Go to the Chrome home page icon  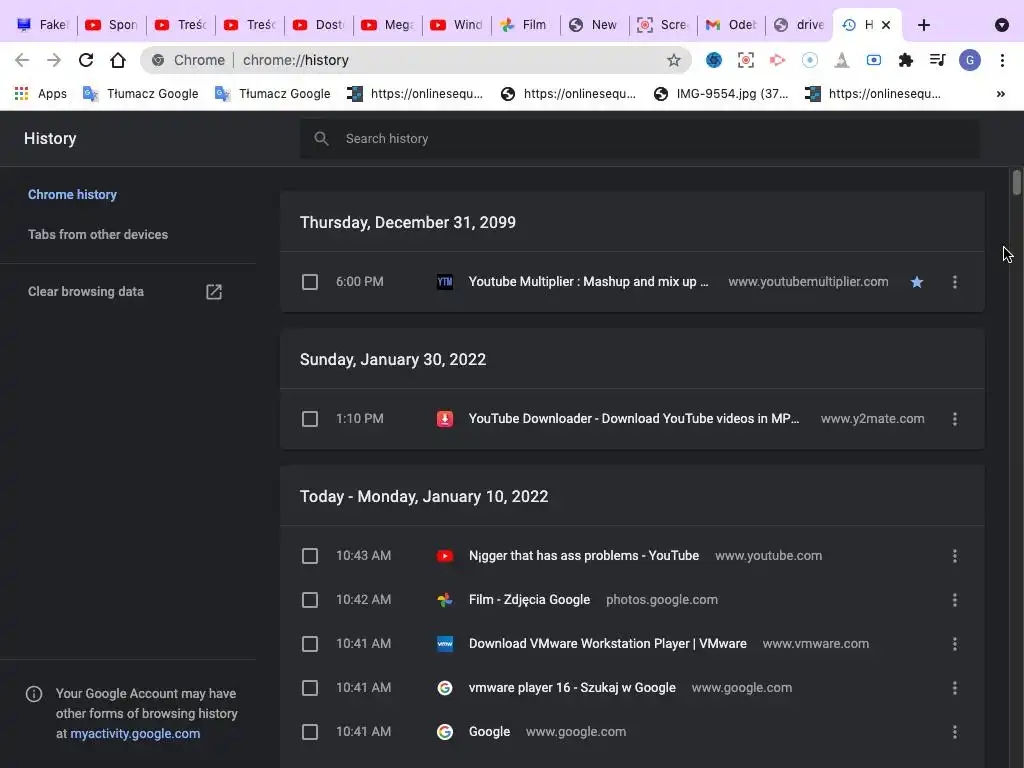pos(118,60)
